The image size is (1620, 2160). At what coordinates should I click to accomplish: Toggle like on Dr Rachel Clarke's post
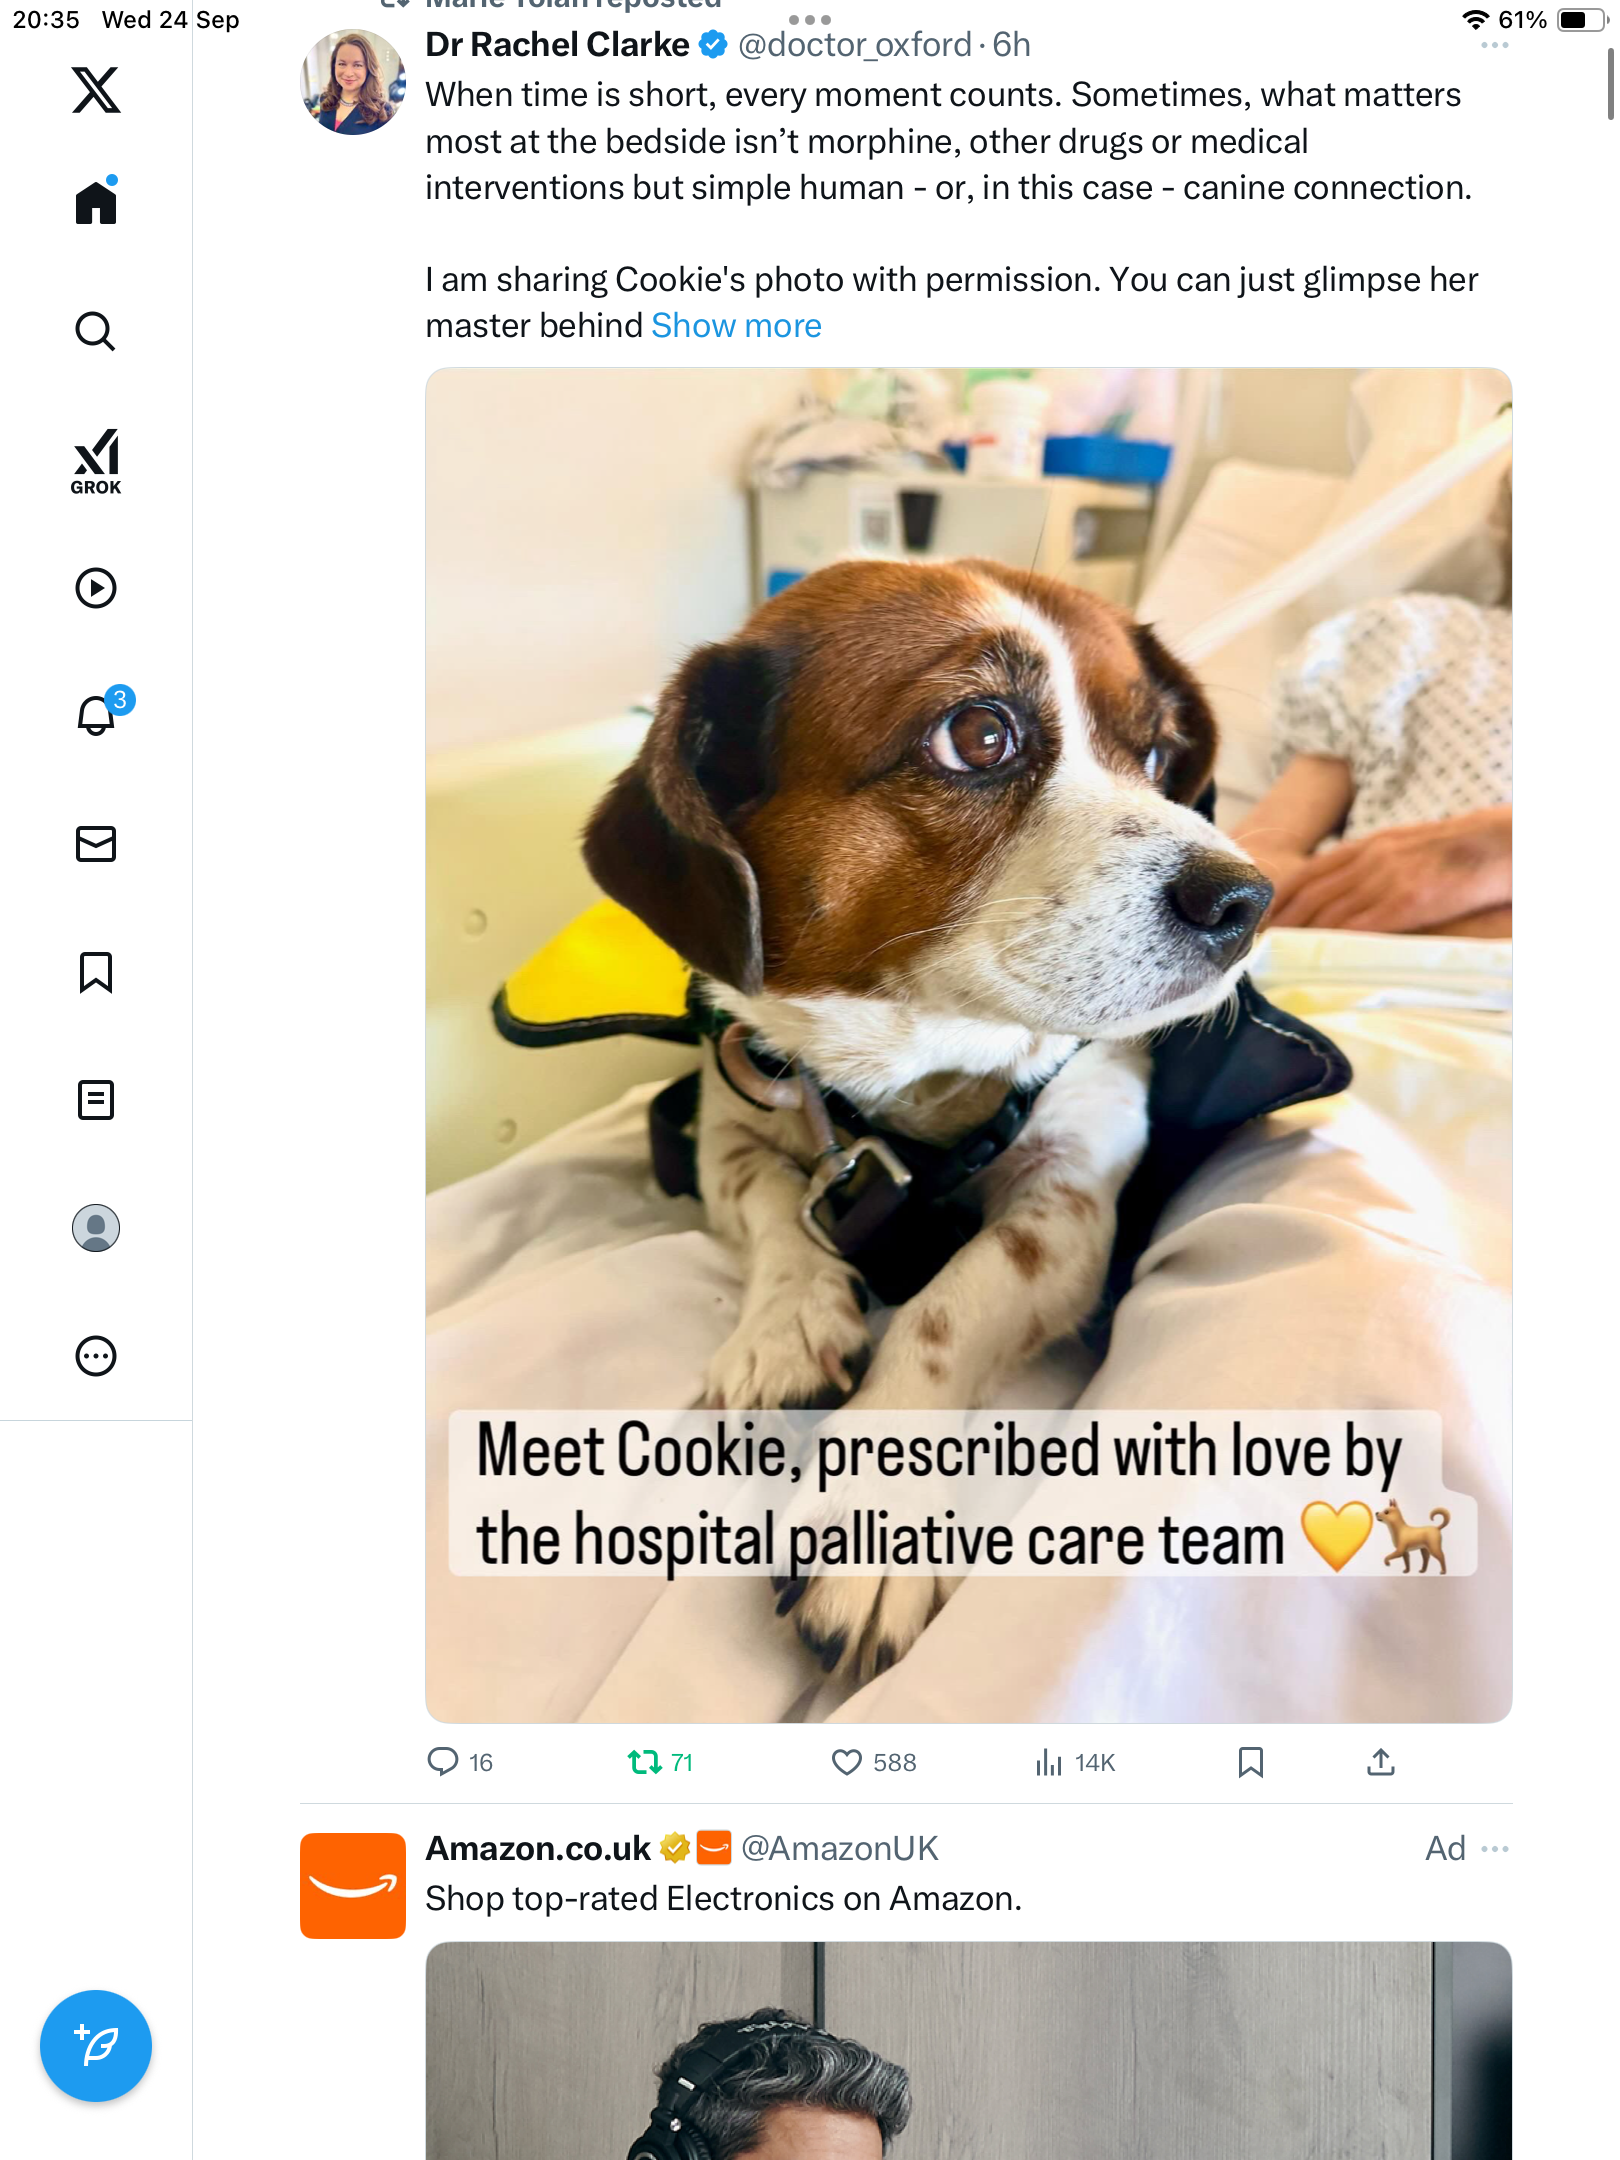[x=846, y=1762]
